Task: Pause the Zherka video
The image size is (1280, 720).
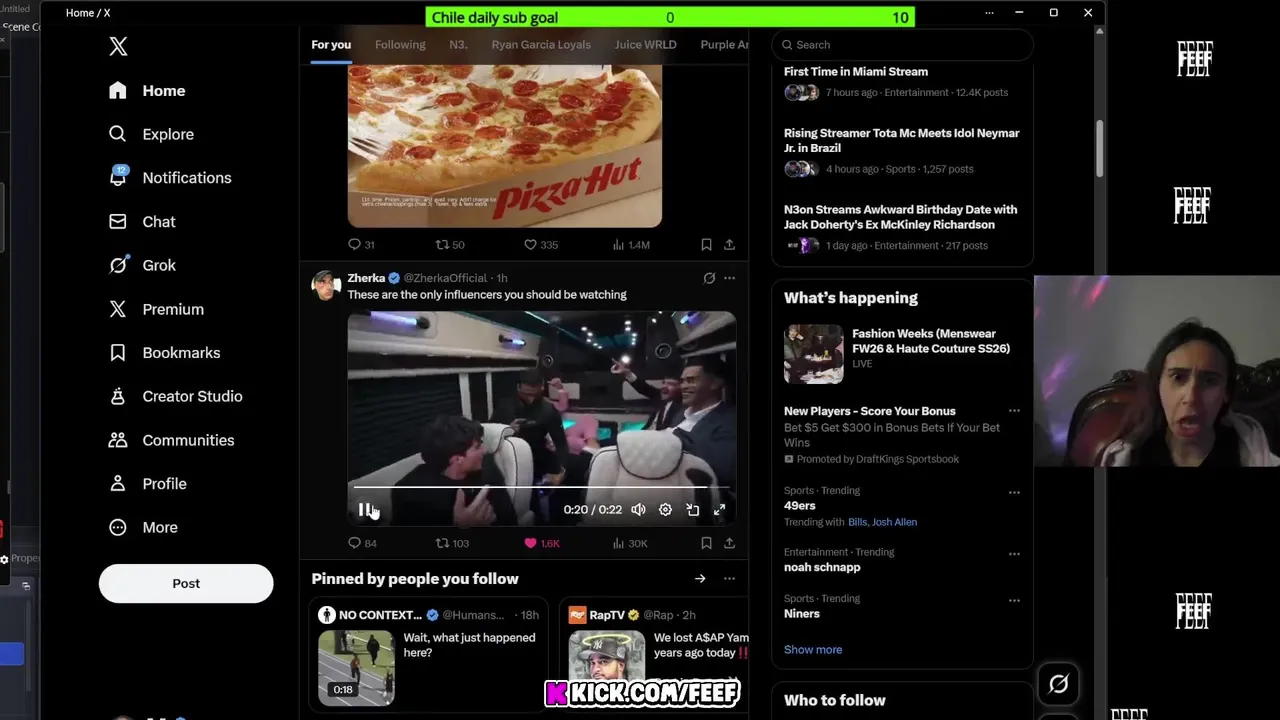Action: tap(365, 510)
